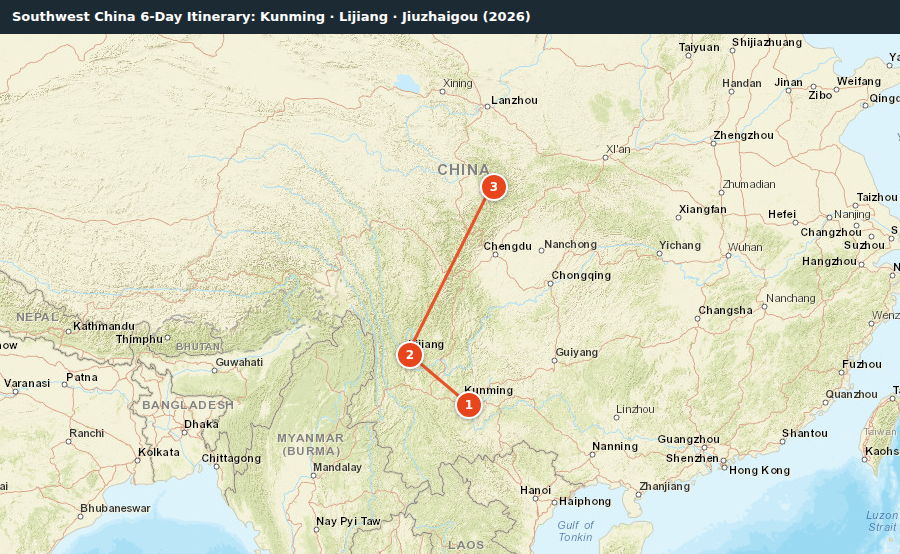Click the Yichang city label
900x554 pixels.
(x=680, y=246)
